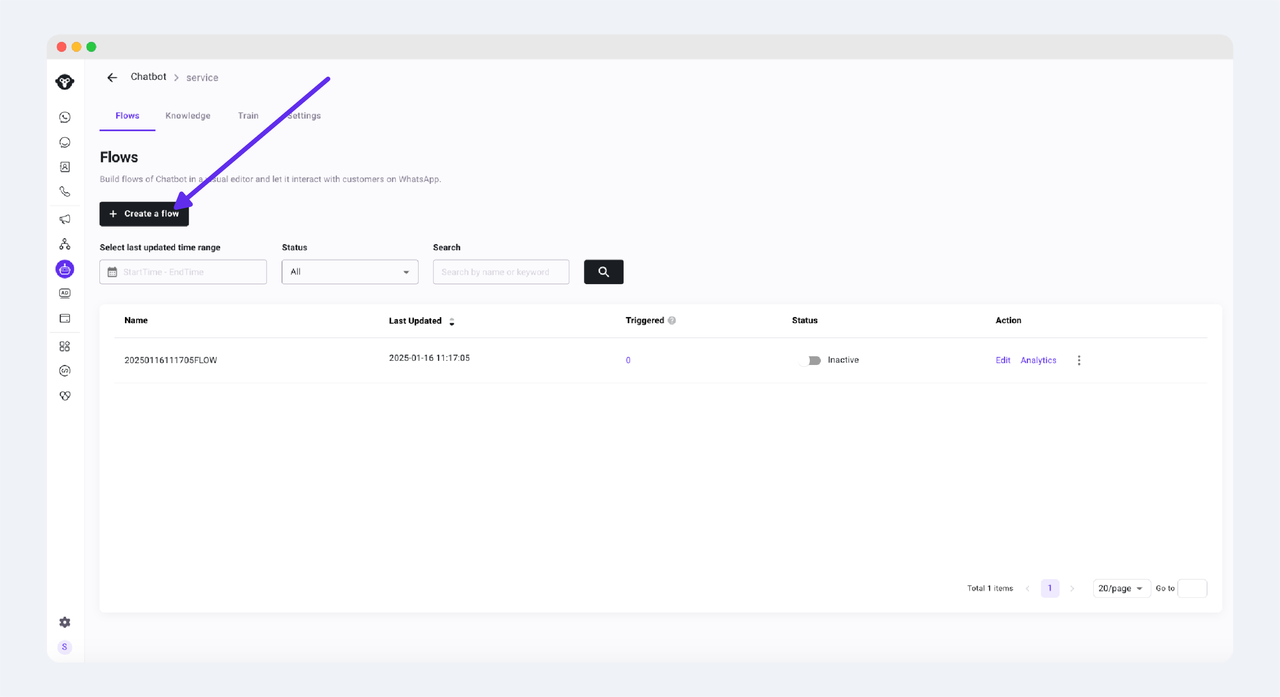
Task: Sort by the Last Updated column arrow
Action: coord(452,321)
